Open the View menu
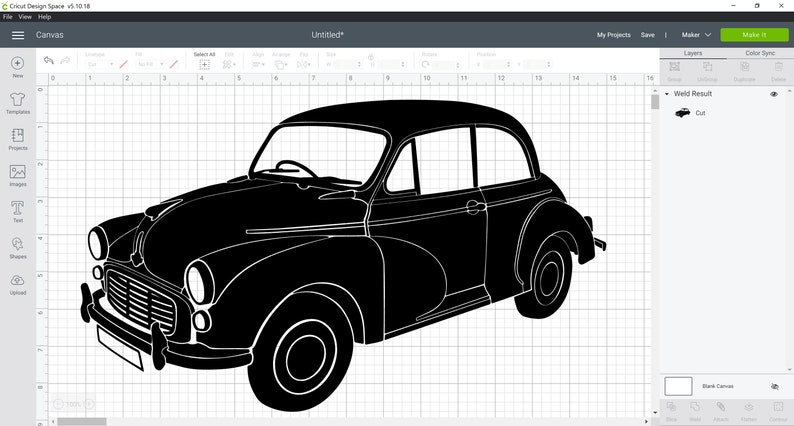The image size is (794, 426). tap(25, 17)
